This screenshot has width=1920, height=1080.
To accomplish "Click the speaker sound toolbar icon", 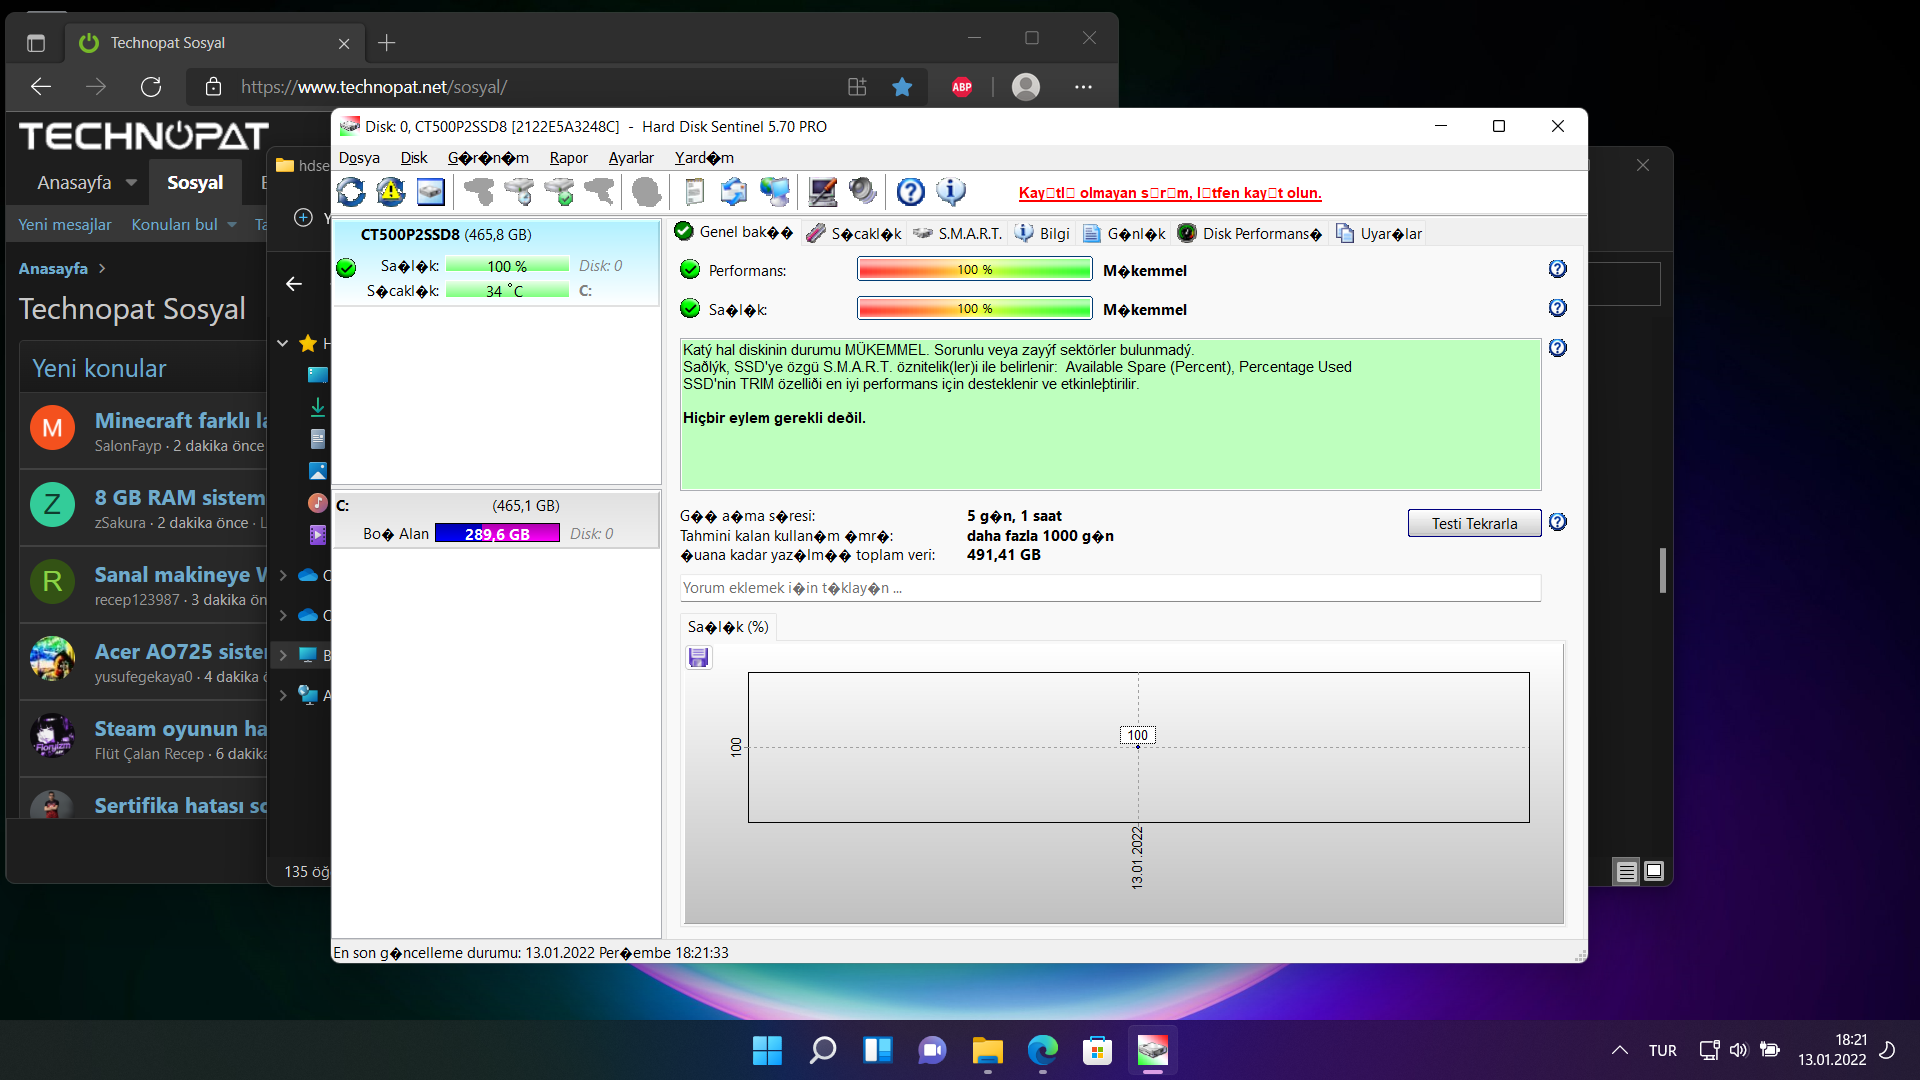I will pos(862,191).
